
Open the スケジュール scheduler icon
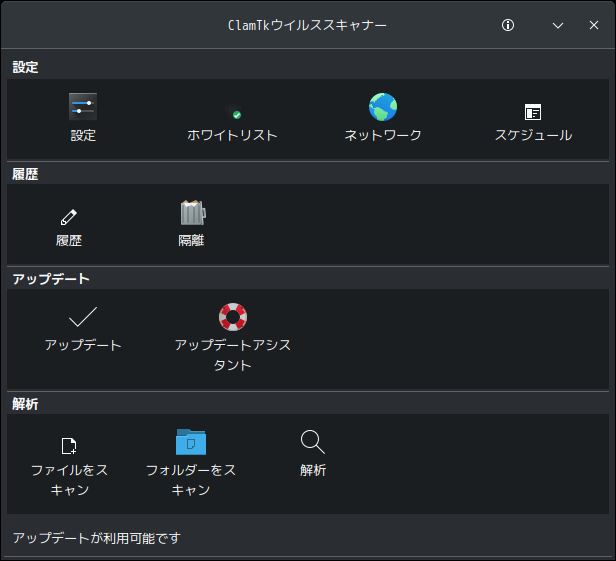(533, 112)
